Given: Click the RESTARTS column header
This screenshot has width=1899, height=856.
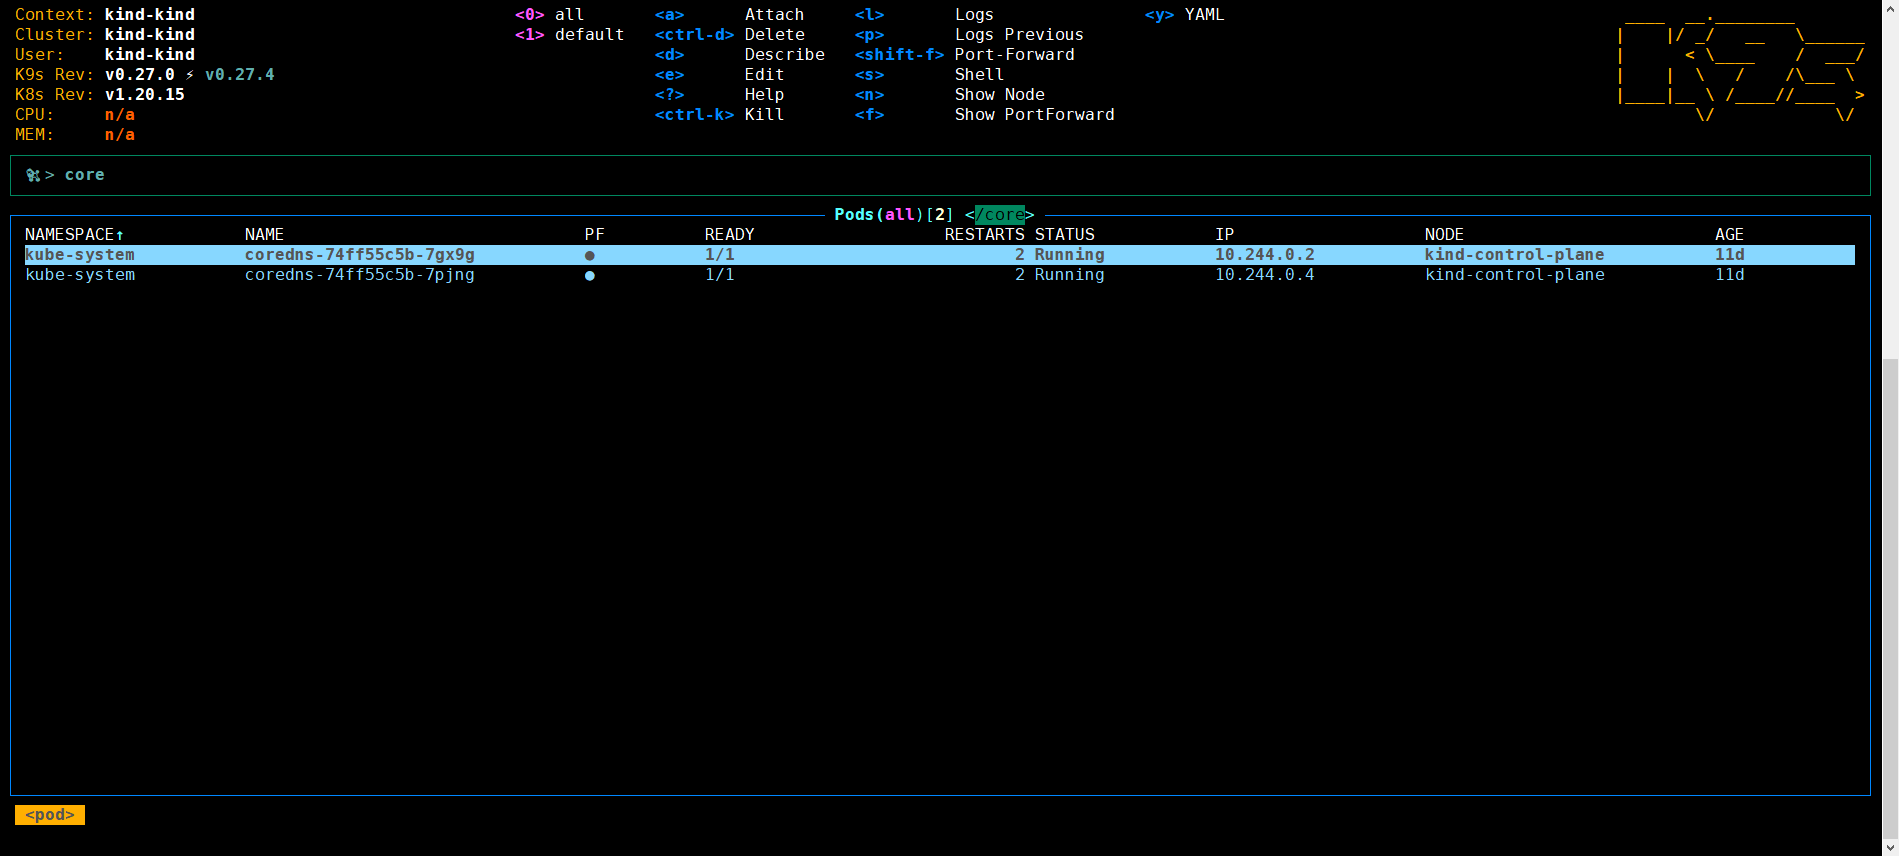Looking at the screenshot, I should pos(984,235).
